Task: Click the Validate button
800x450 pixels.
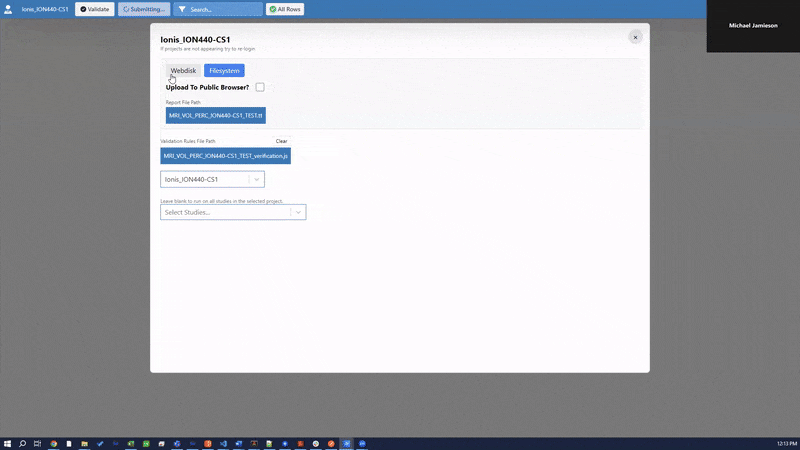Action: [95, 9]
